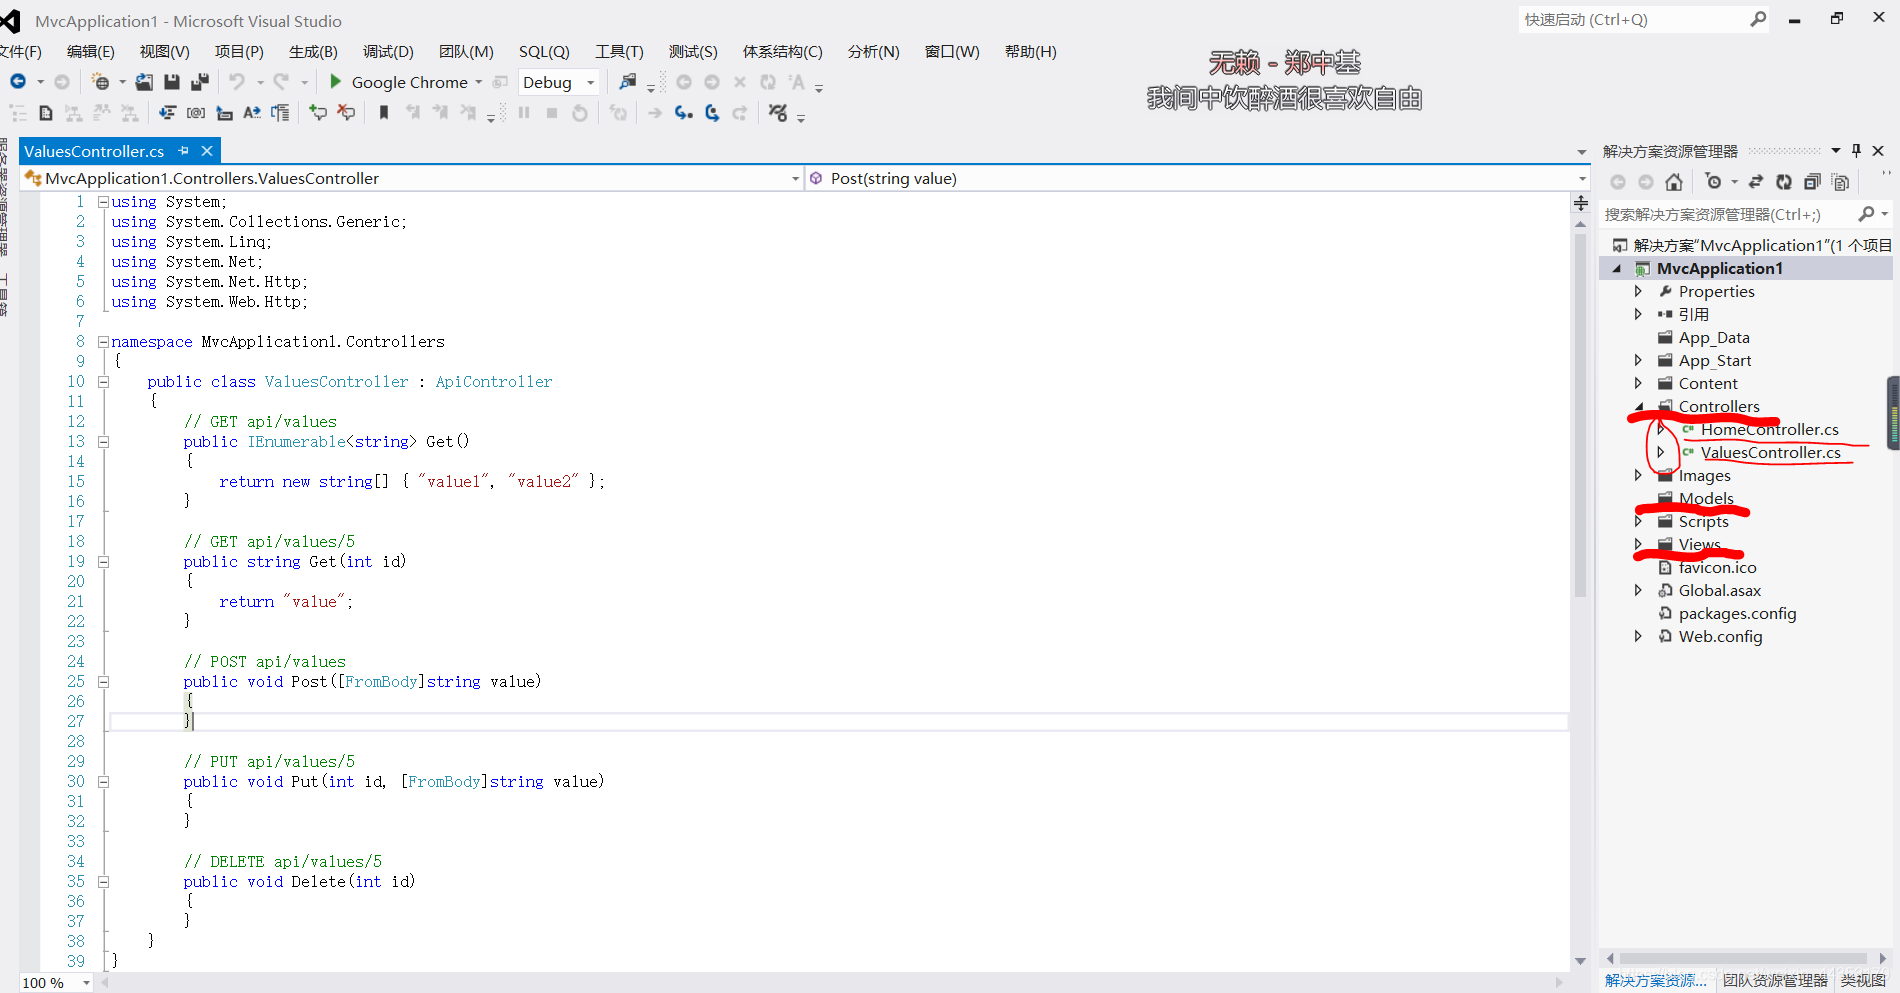The image size is (1900, 993).
Task: Switch to the 类视图 bottom tab
Action: point(1863,981)
